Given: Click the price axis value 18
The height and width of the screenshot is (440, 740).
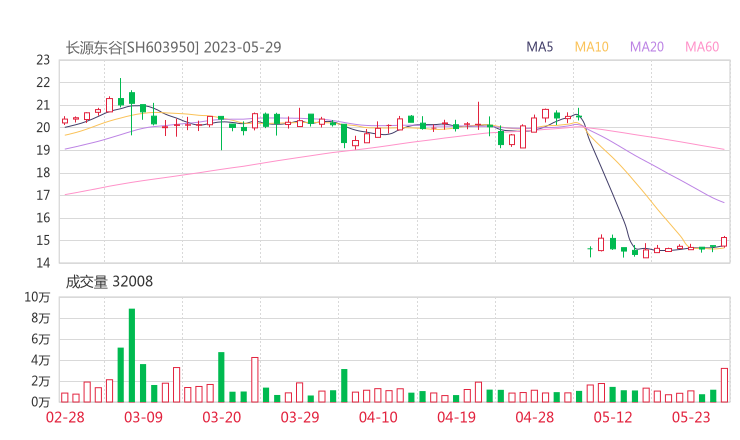Looking at the screenshot, I should click(43, 173).
